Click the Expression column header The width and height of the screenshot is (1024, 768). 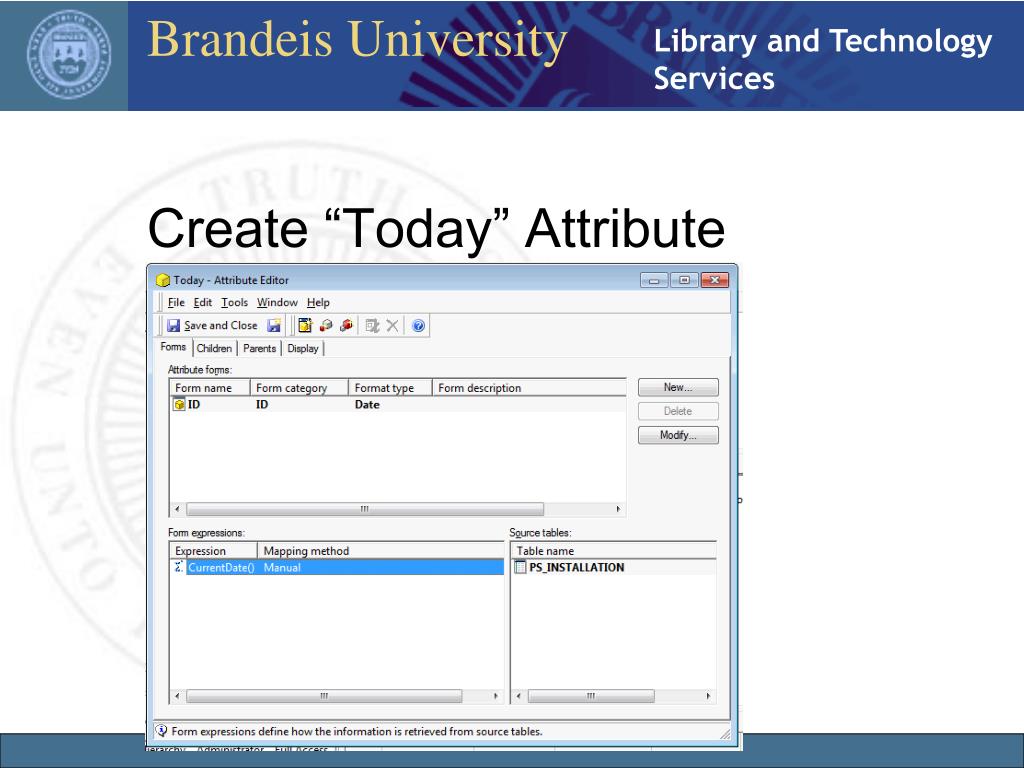pyautogui.click(x=214, y=551)
